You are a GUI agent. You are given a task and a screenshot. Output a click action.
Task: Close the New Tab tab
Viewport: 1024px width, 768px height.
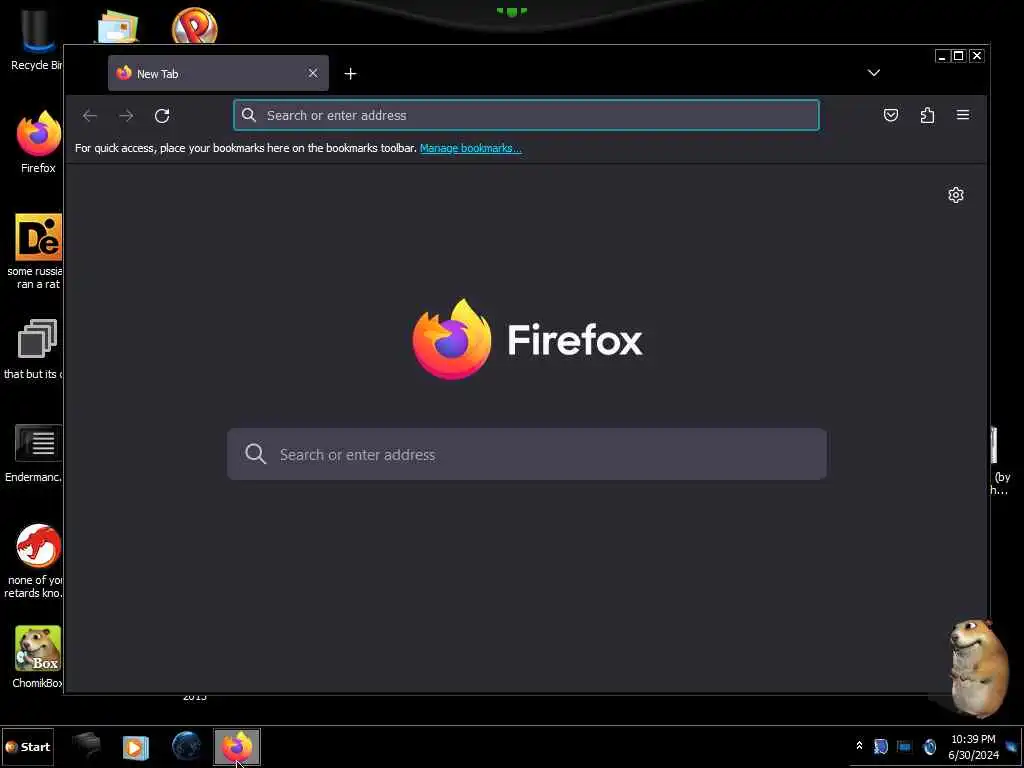pyautogui.click(x=313, y=73)
